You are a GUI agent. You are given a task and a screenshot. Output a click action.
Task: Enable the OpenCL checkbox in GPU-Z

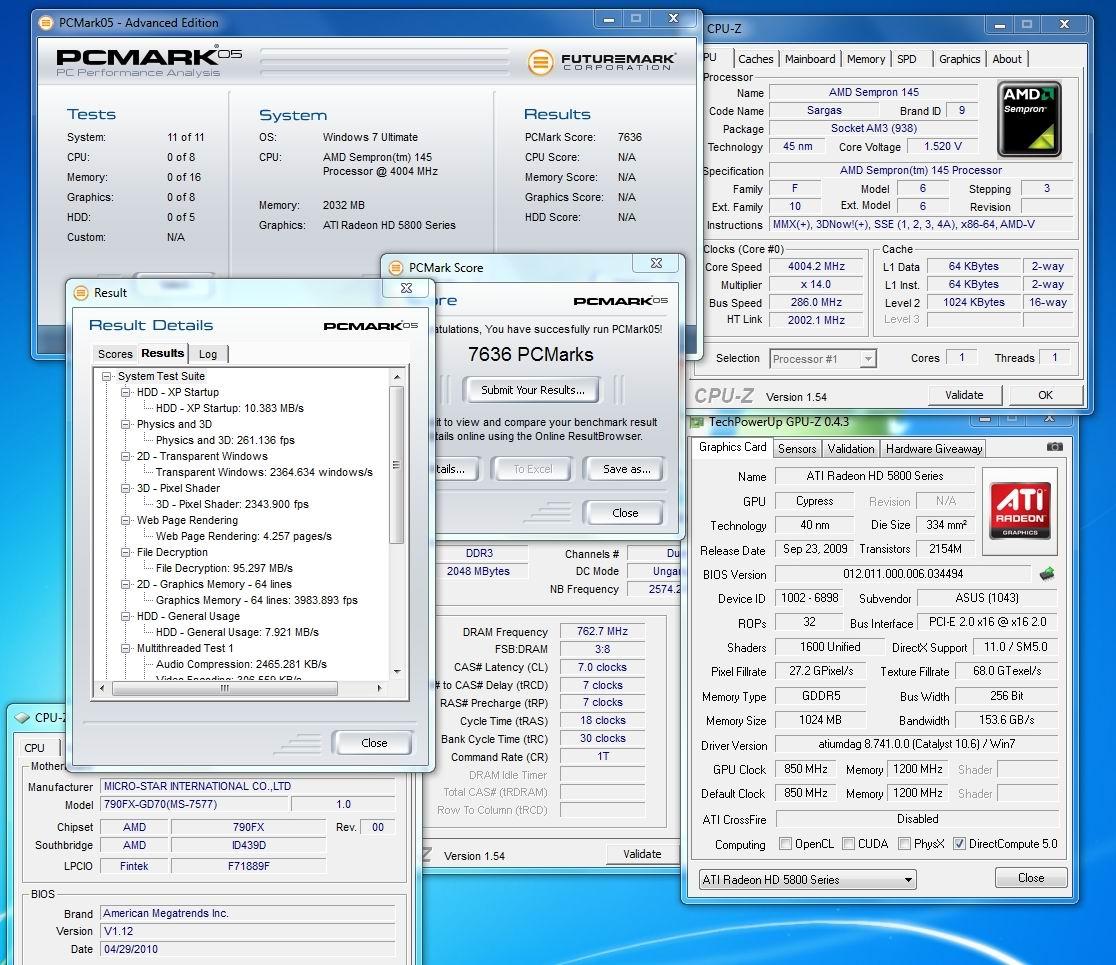click(x=785, y=843)
